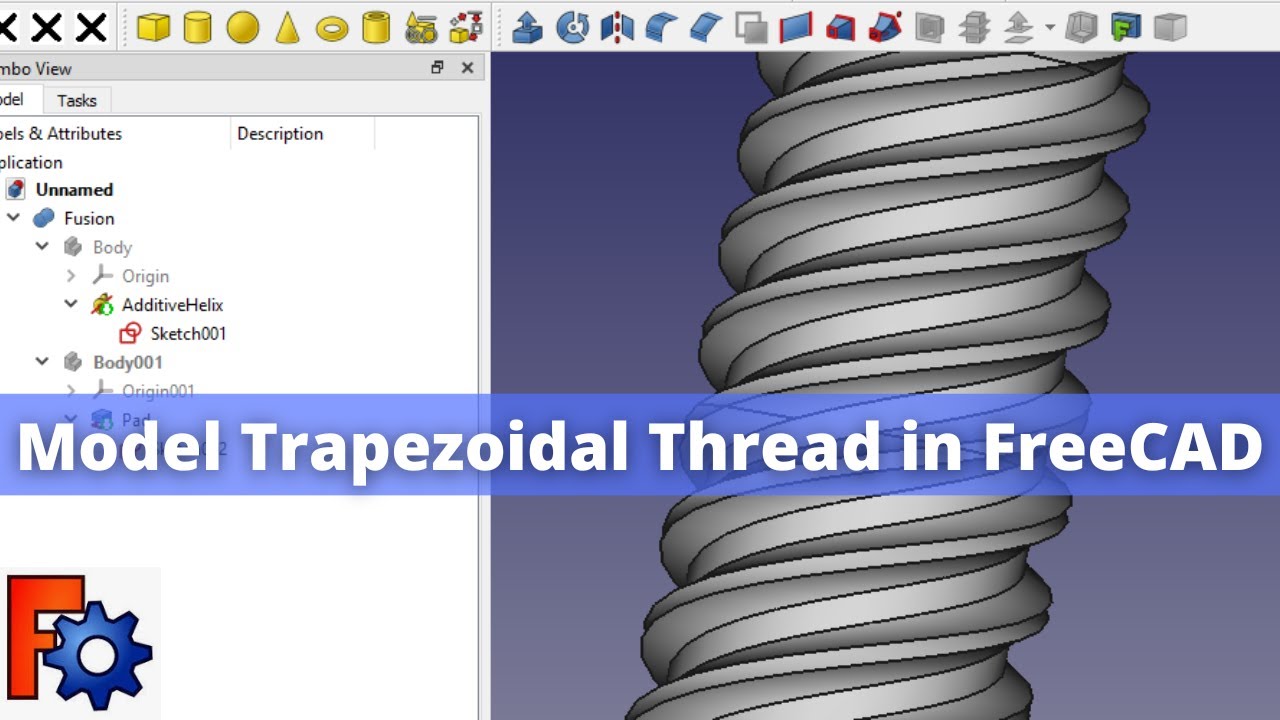Create a Tube primitive solid
Image resolution: width=1280 pixels, height=720 pixels.
click(376, 27)
